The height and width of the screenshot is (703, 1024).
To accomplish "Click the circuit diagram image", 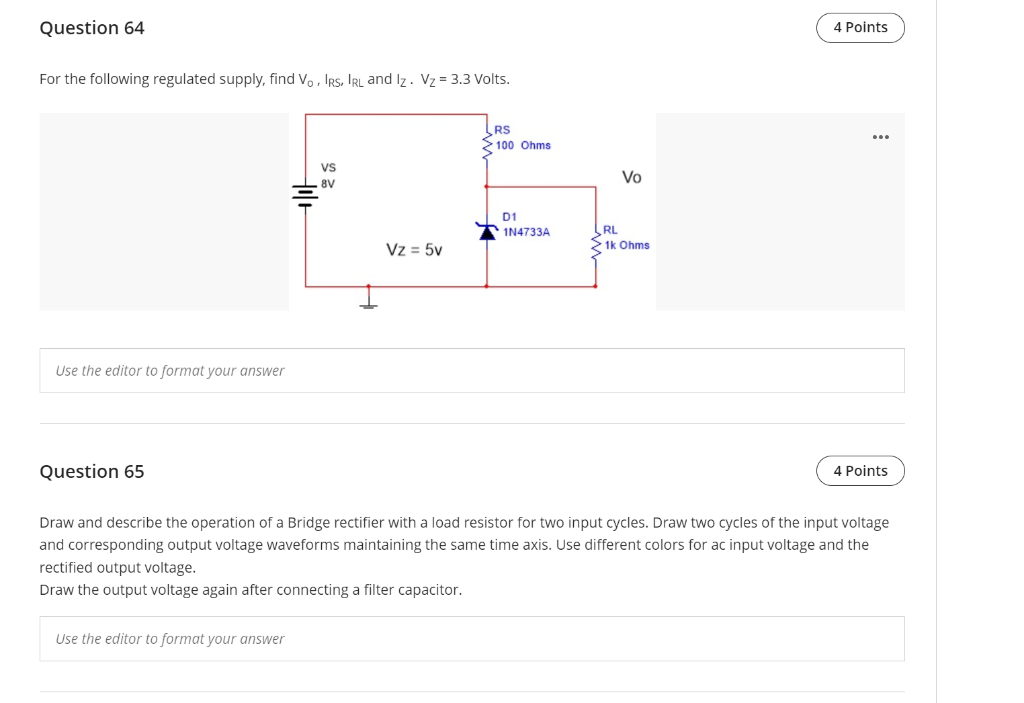I will point(470,210).
